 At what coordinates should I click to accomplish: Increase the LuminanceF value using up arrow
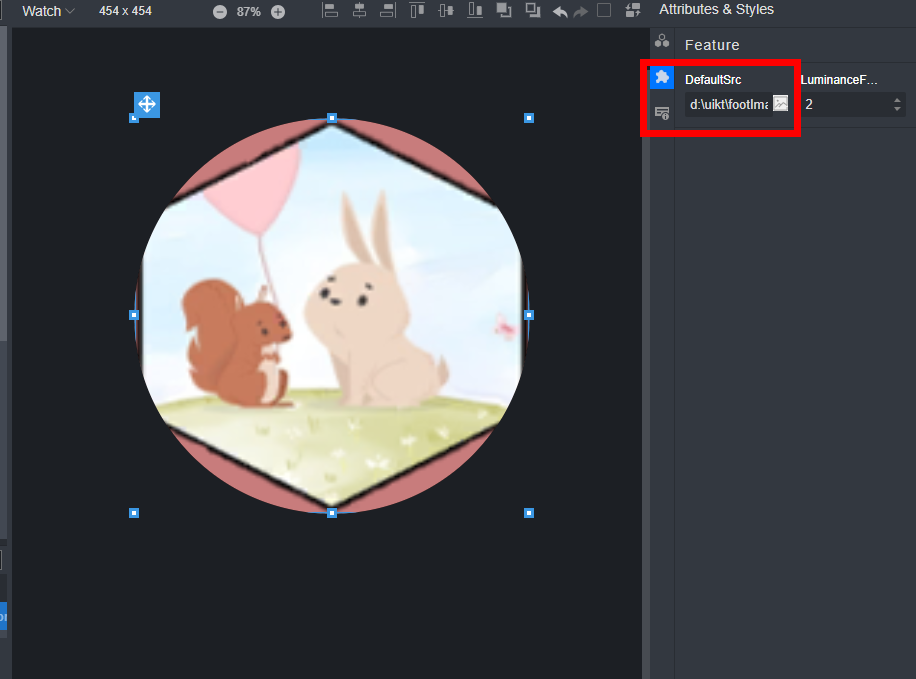tap(897, 99)
